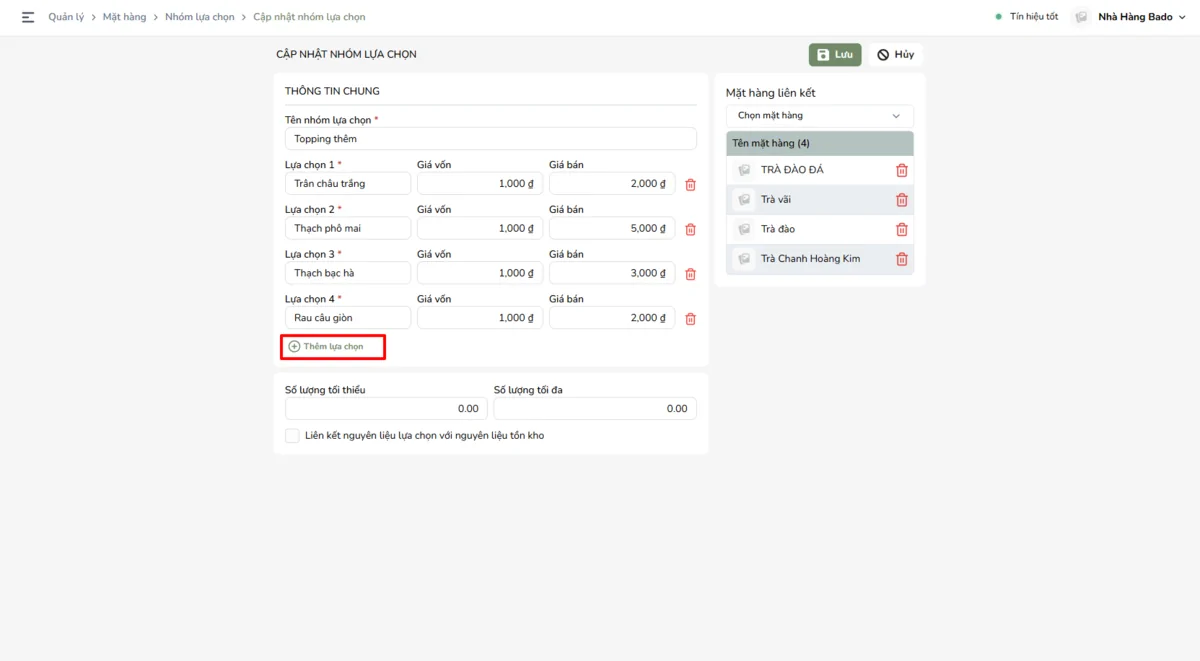Click the 3,000 ₫ Giá bán field
1200x661 pixels.
[x=612, y=274]
